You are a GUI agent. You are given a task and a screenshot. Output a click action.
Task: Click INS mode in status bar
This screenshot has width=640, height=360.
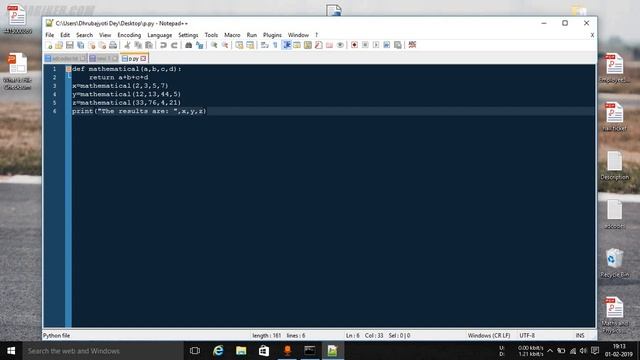580,336
